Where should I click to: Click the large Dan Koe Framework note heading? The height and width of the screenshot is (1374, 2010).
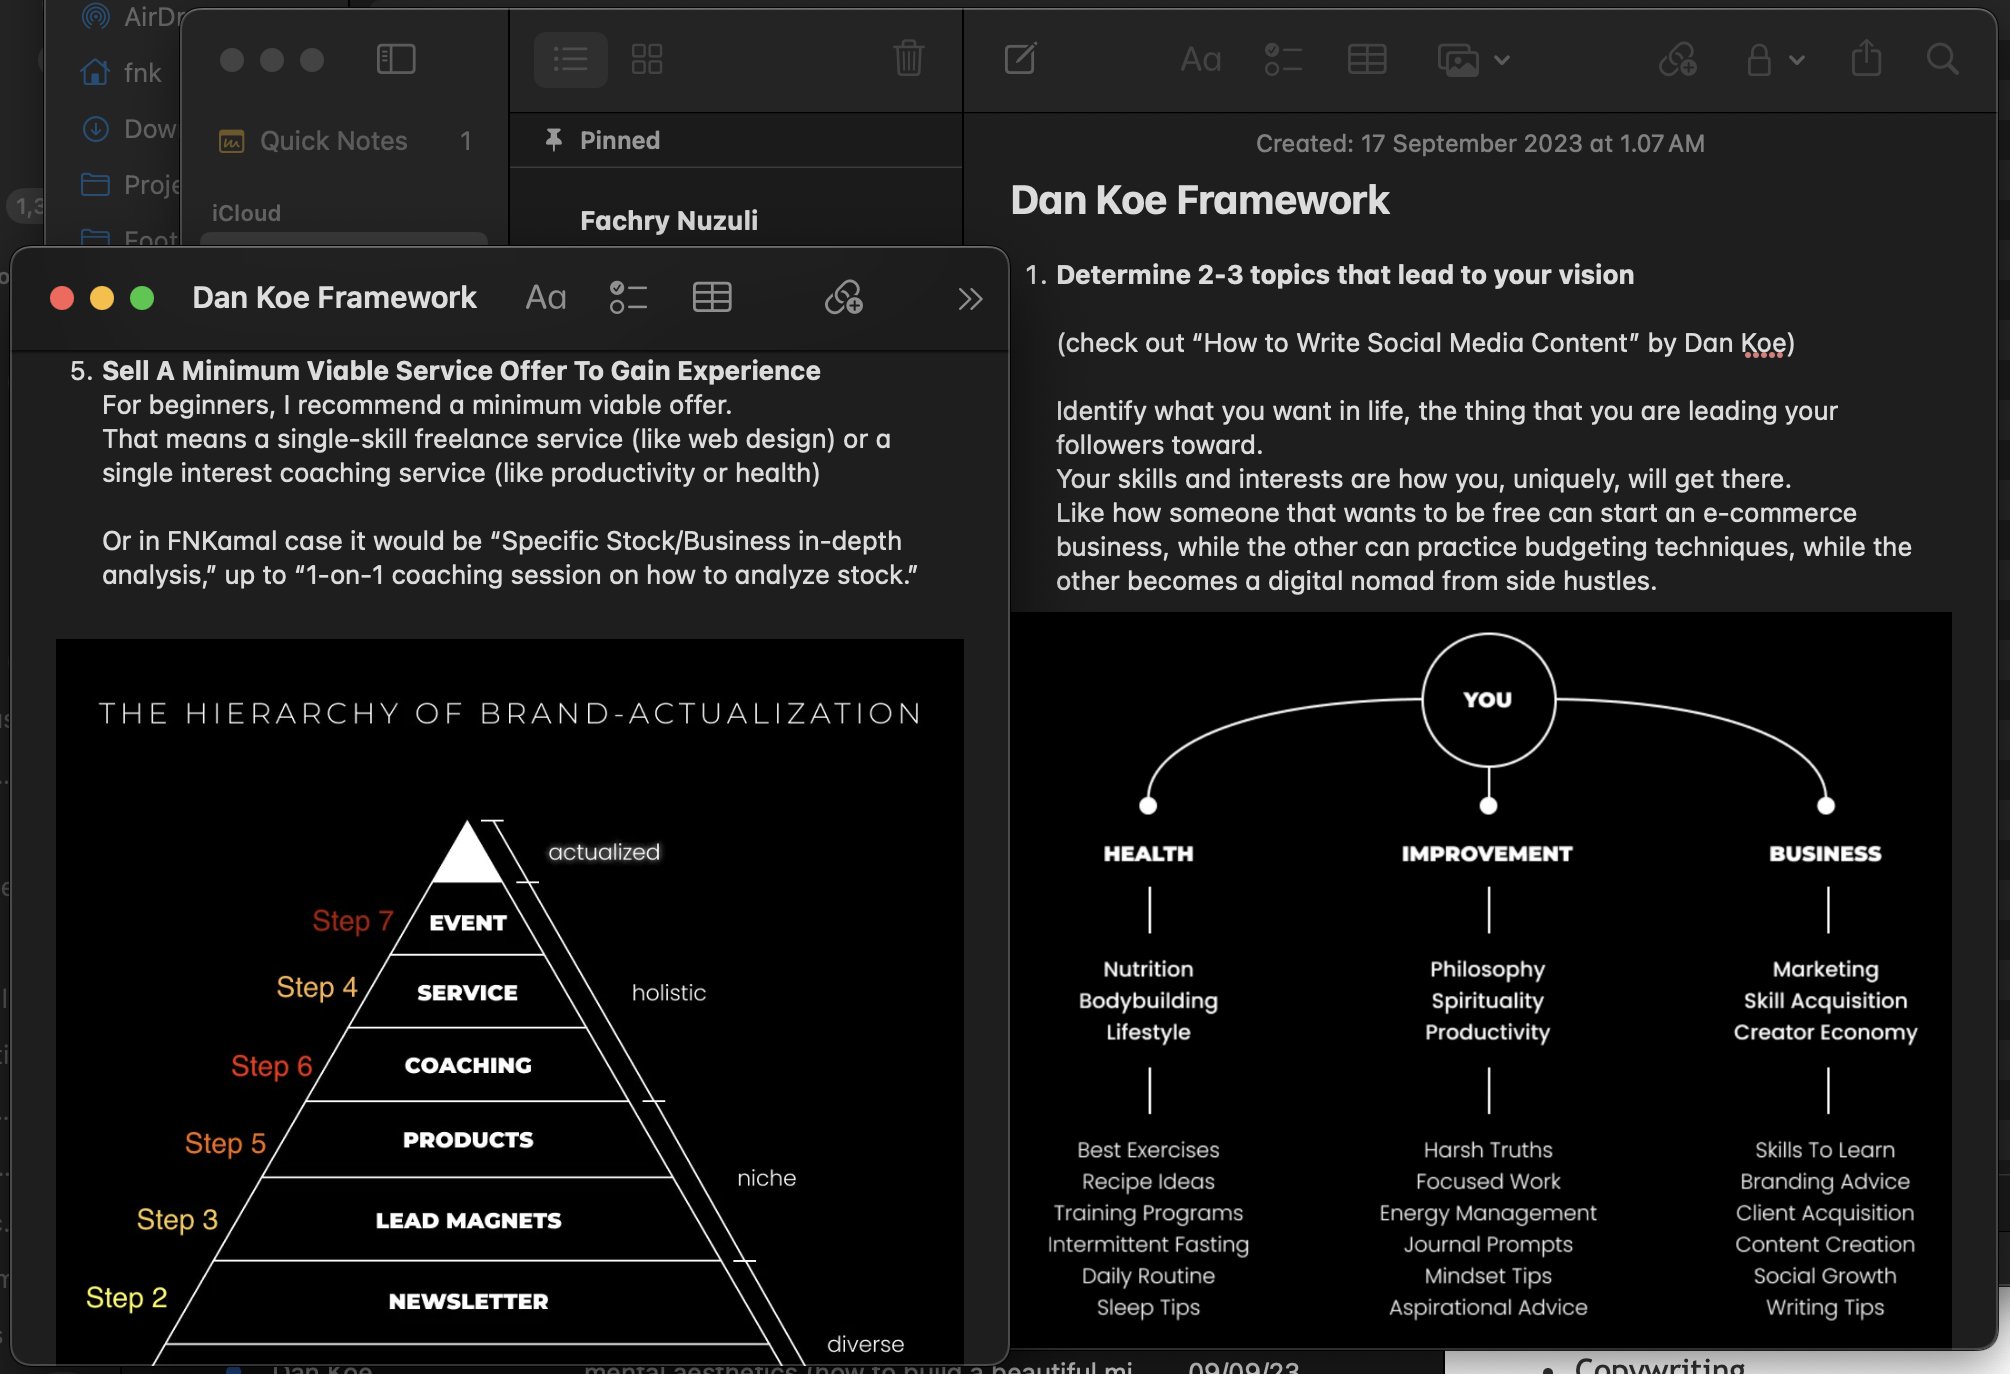point(1199,200)
